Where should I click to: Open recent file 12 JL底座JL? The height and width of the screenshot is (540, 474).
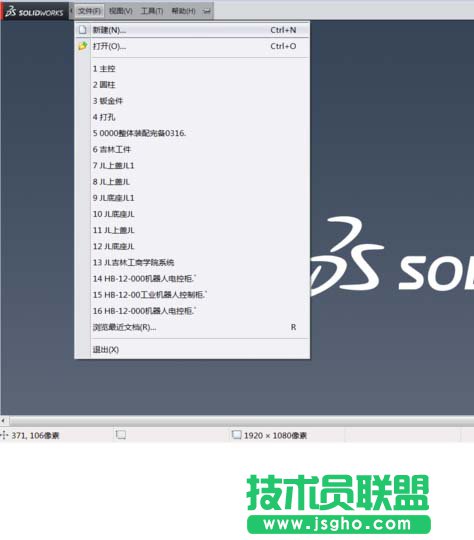pyautogui.click(x=192, y=247)
